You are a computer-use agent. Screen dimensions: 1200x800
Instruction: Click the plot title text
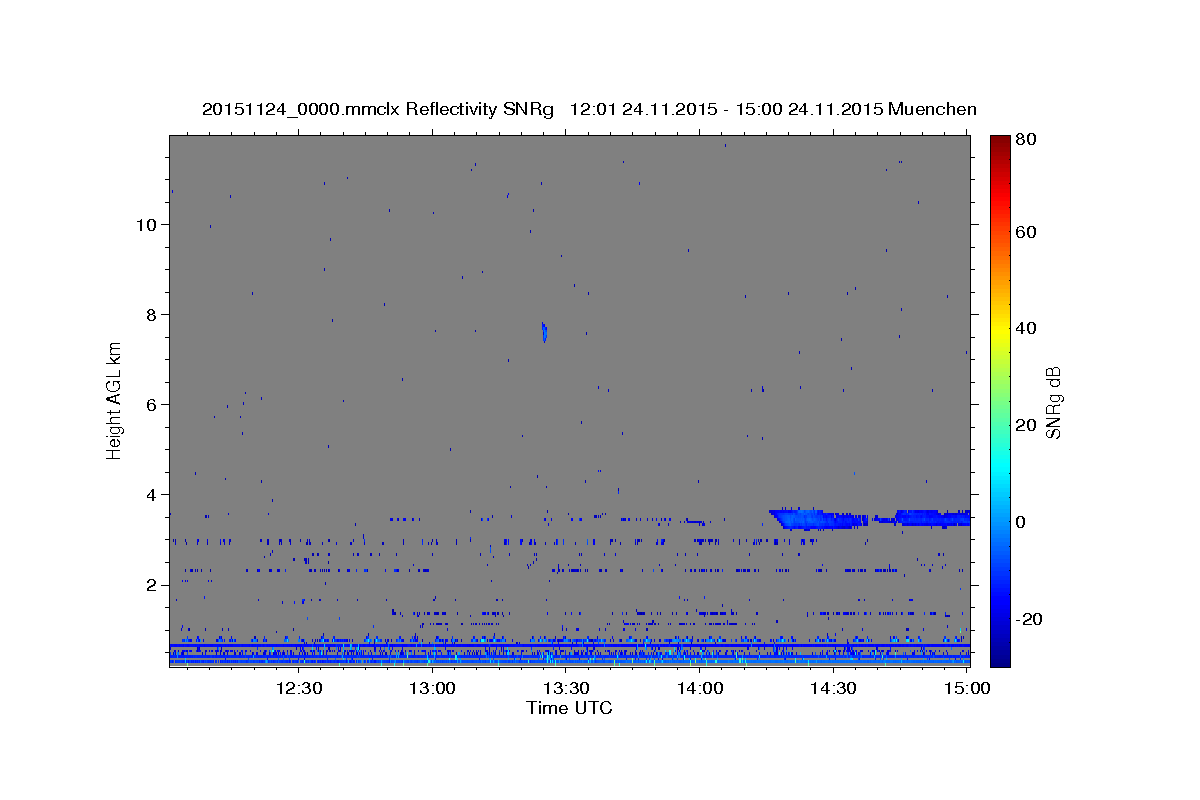589,109
